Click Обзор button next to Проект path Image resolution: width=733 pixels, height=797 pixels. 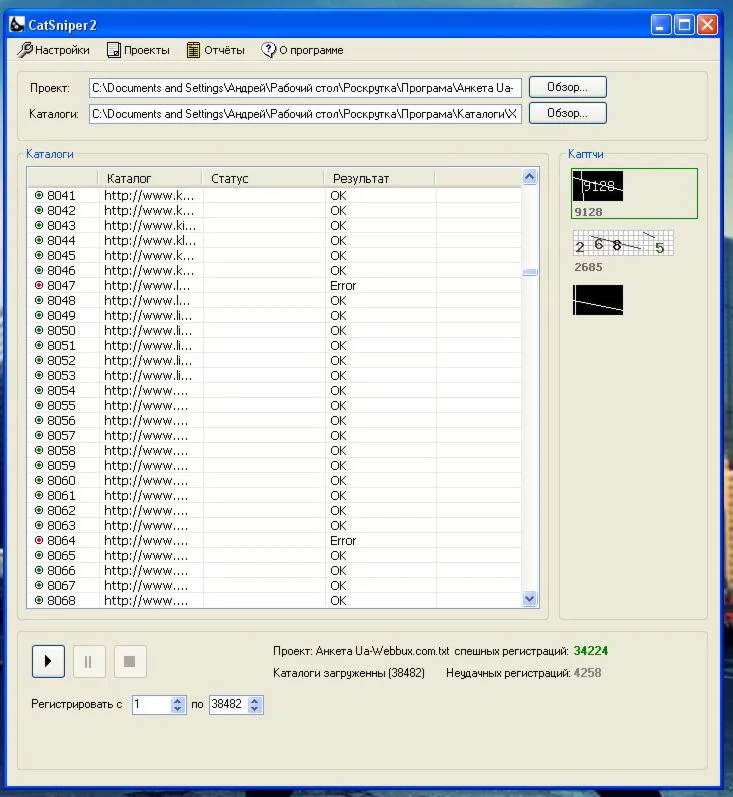click(567, 88)
